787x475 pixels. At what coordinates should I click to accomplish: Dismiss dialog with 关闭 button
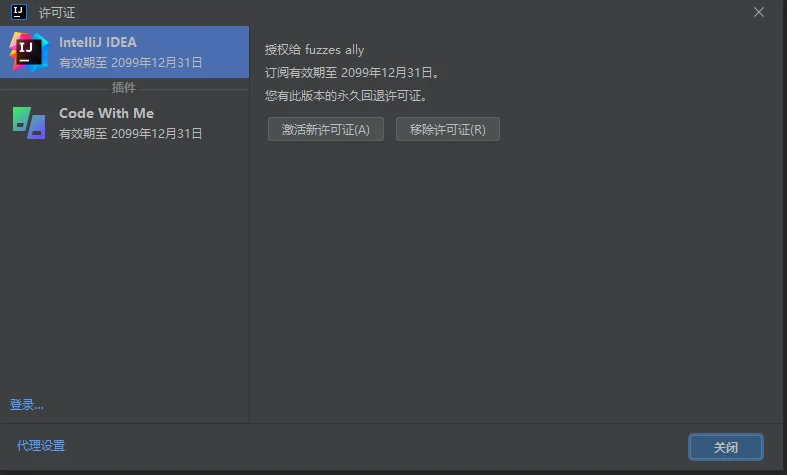point(726,447)
